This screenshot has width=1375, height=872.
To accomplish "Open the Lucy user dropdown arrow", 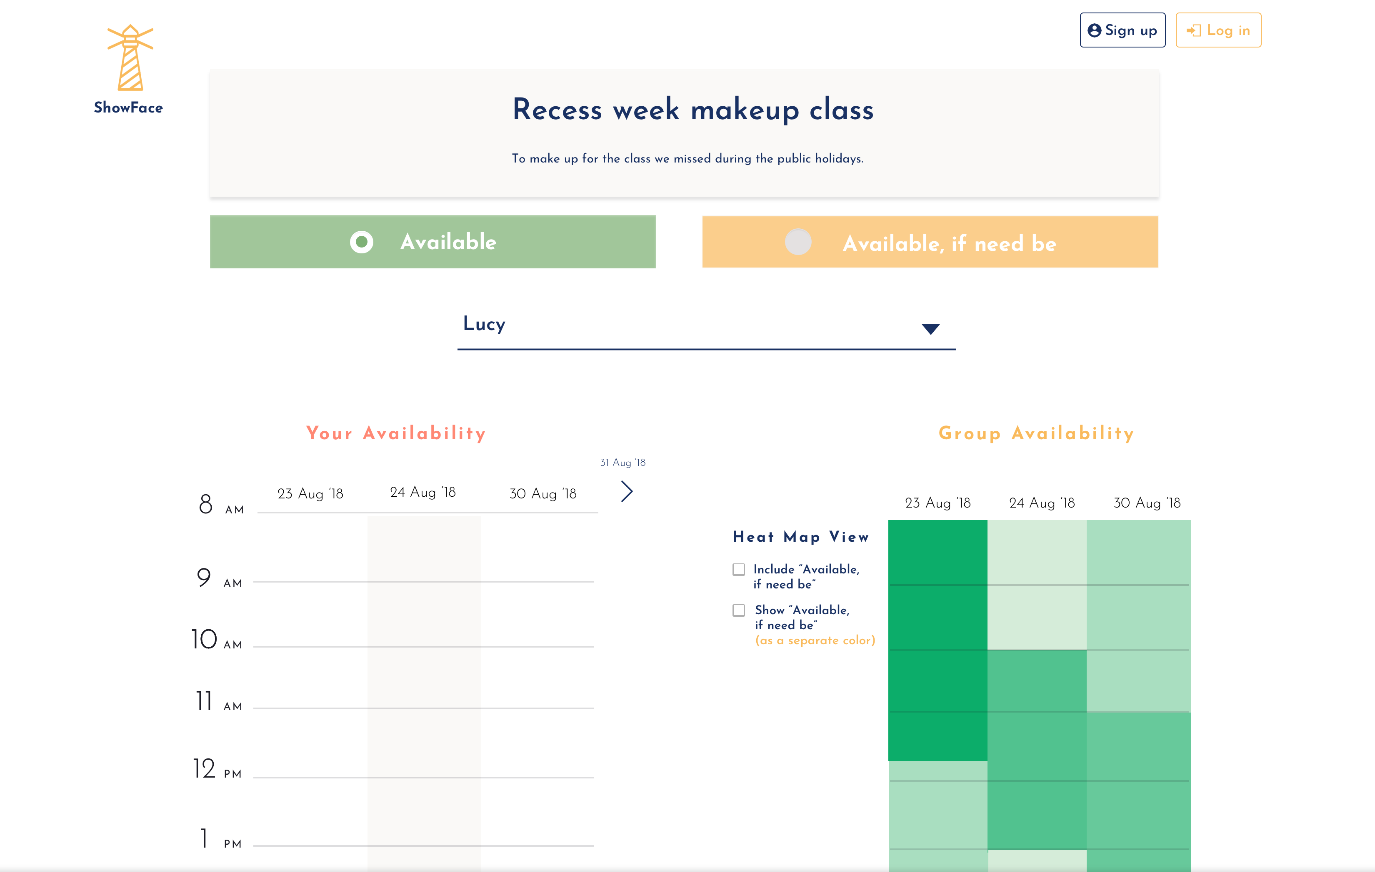I will click(x=930, y=329).
